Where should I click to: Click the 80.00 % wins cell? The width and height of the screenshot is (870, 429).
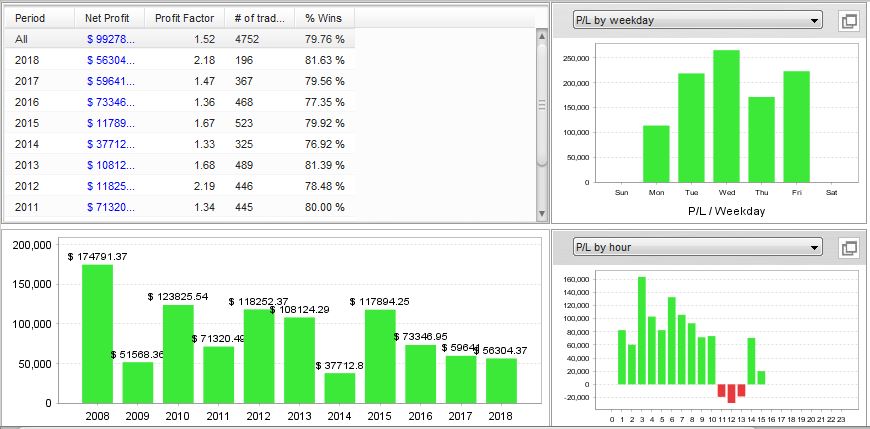click(x=325, y=207)
